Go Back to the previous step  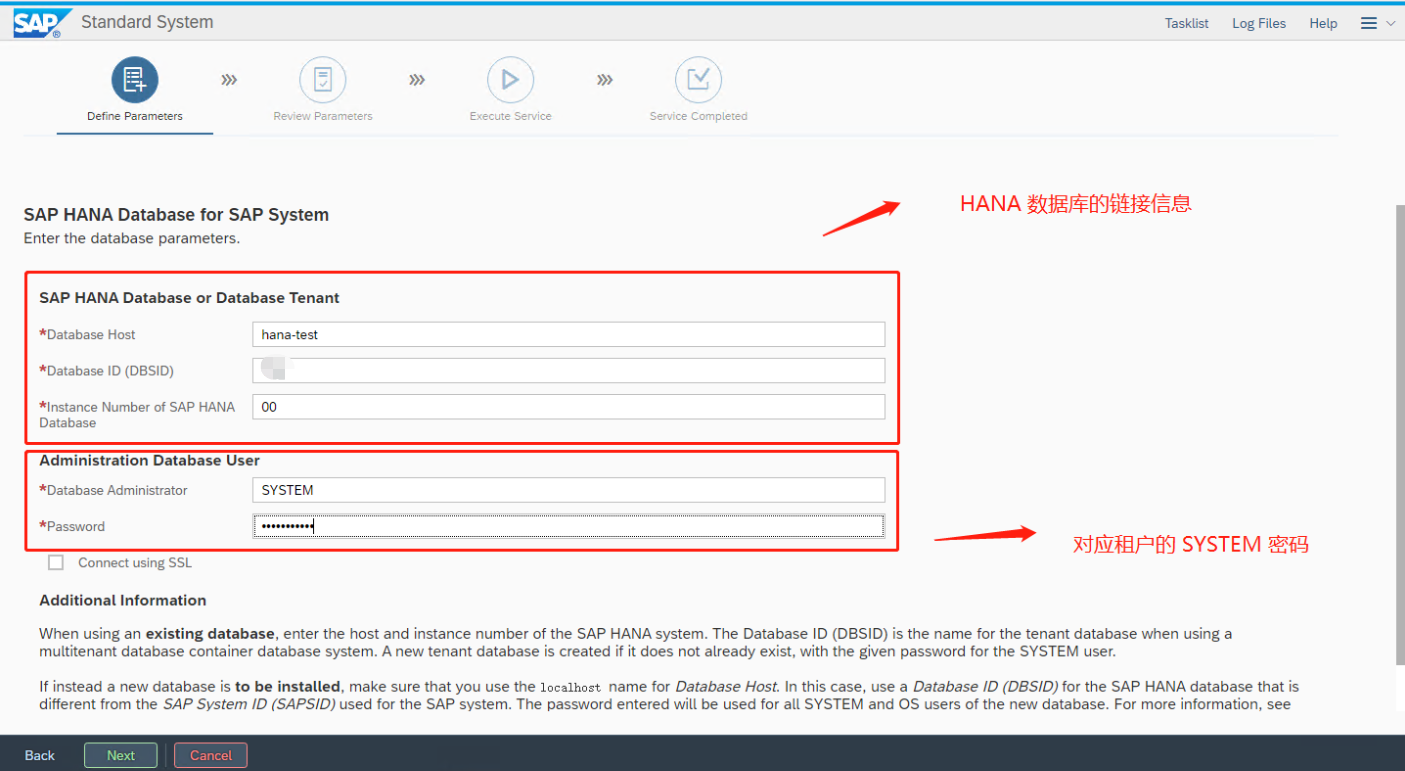(x=40, y=755)
